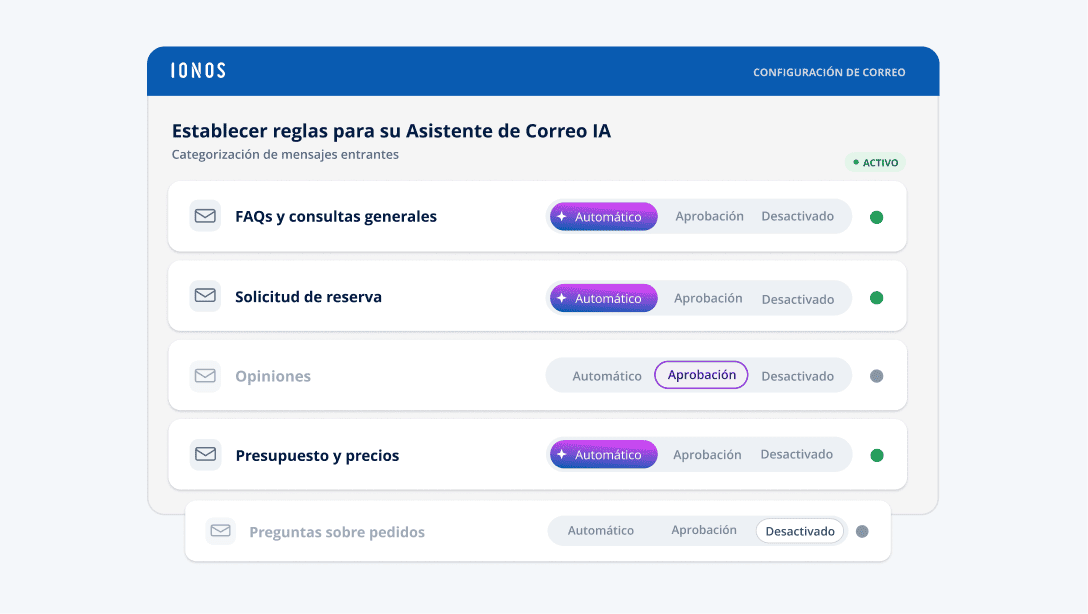Click the Opiniones category label

273,376
